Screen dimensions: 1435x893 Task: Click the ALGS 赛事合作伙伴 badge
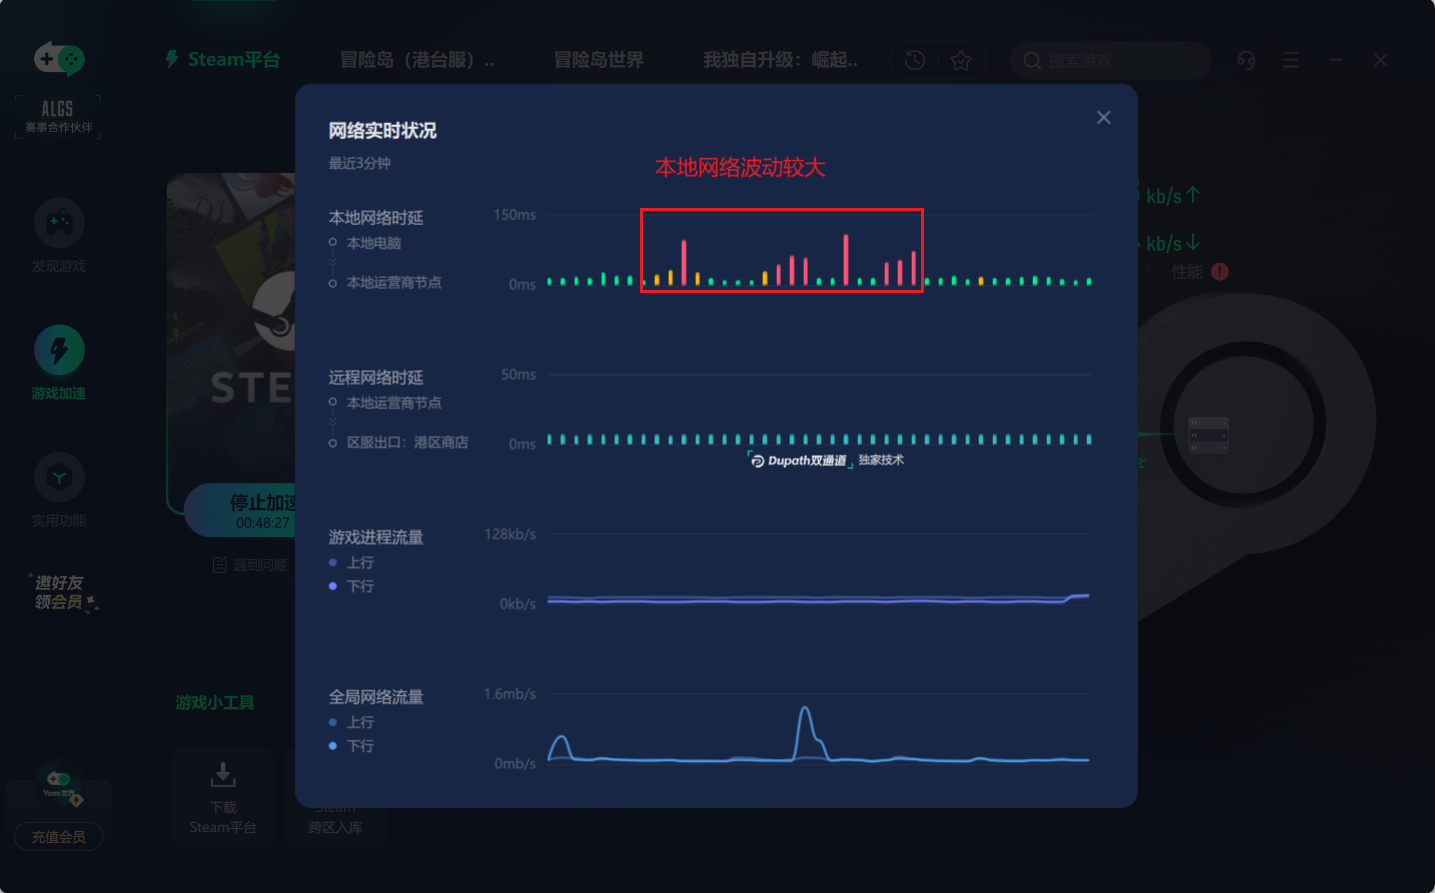click(58, 116)
